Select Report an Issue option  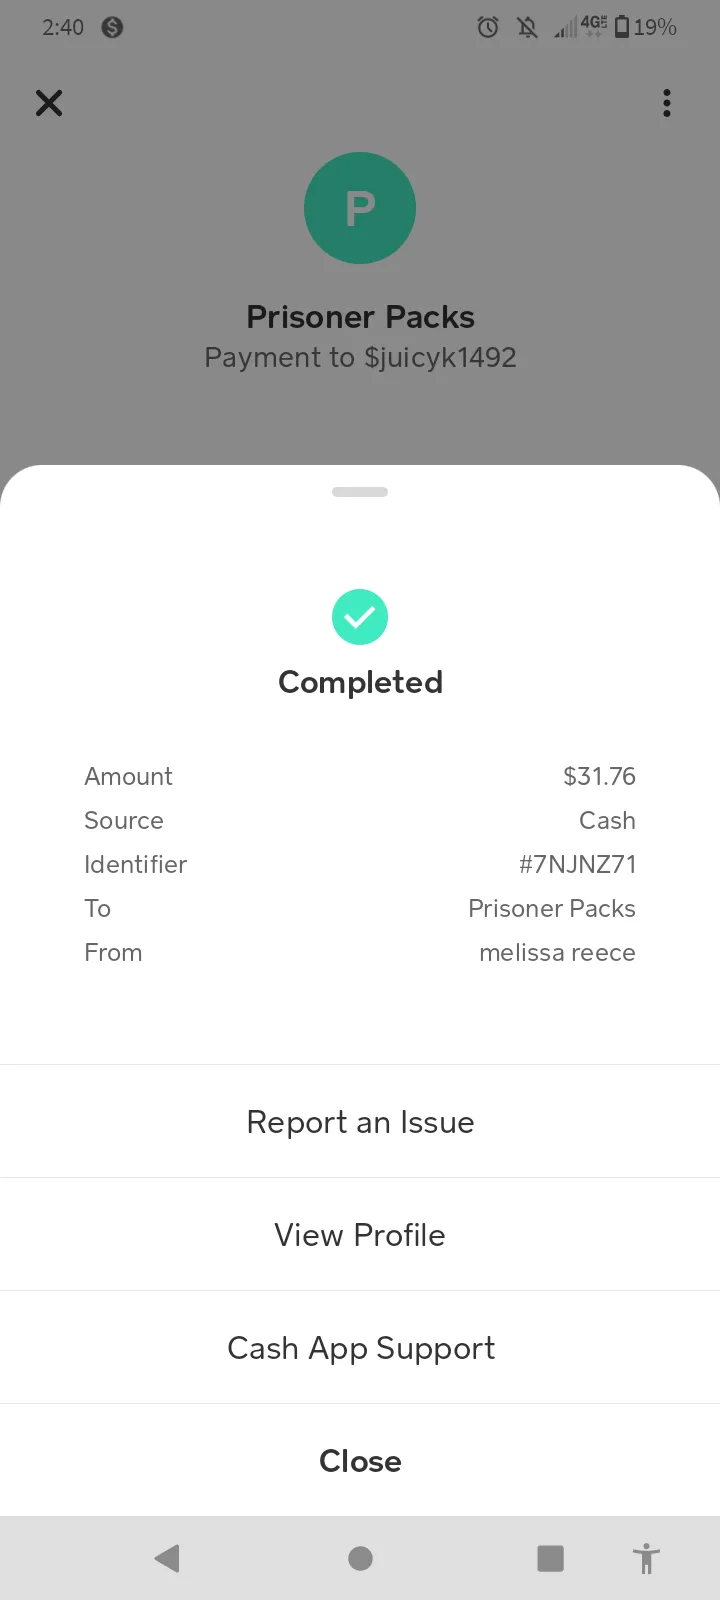tap(360, 1122)
